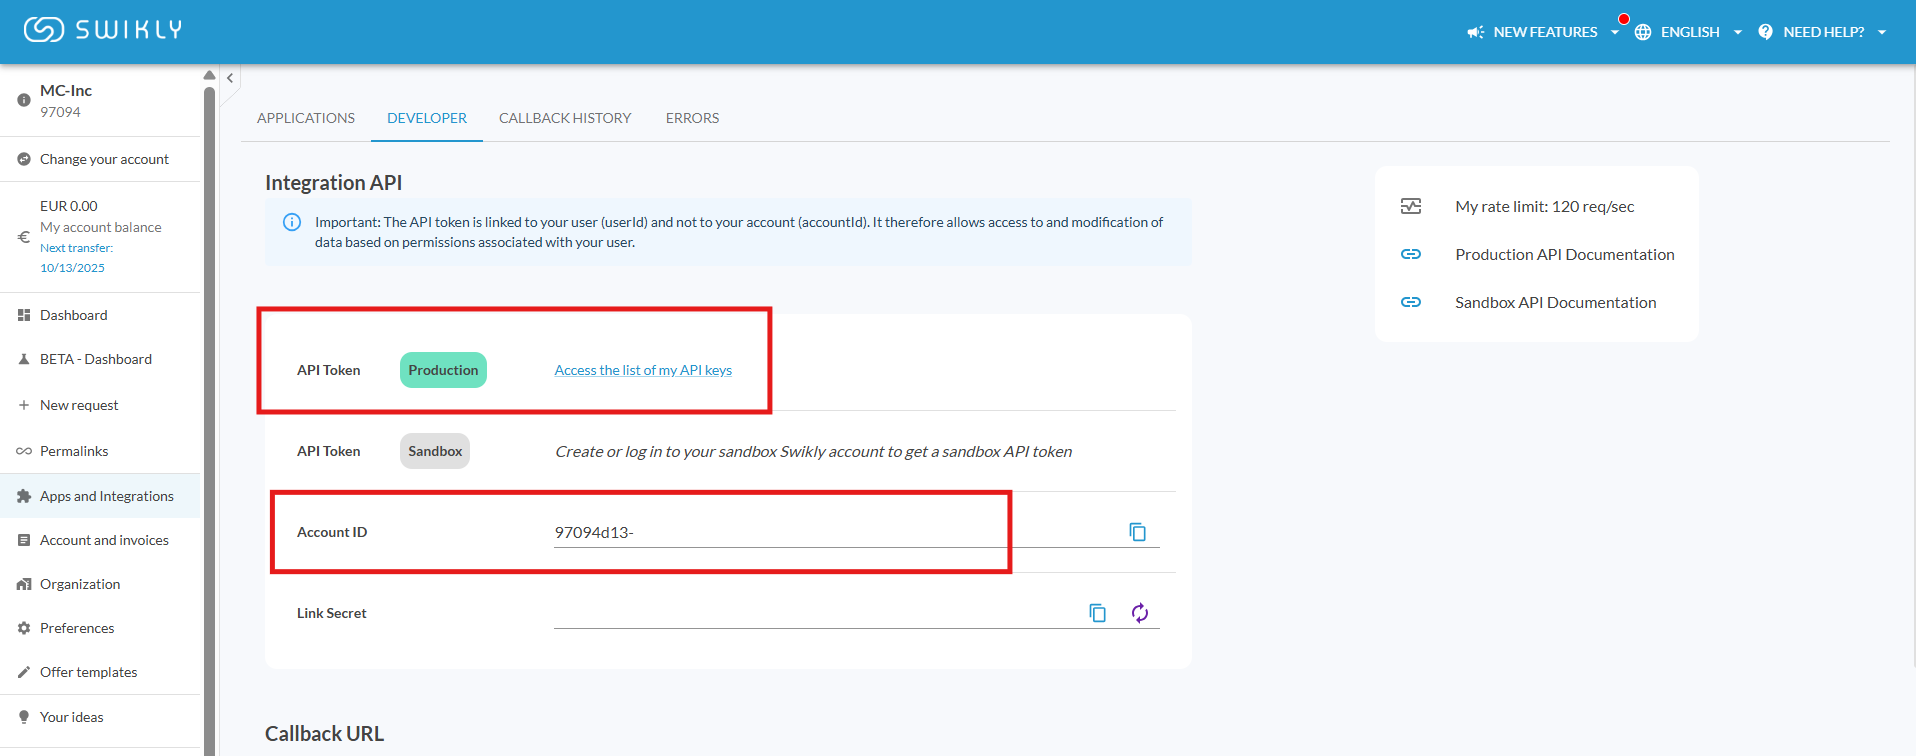The width and height of the screenshot is (1916, 756).
Task: Click the Production API Documentation link icon
Action: click(x=1411, y=254)
